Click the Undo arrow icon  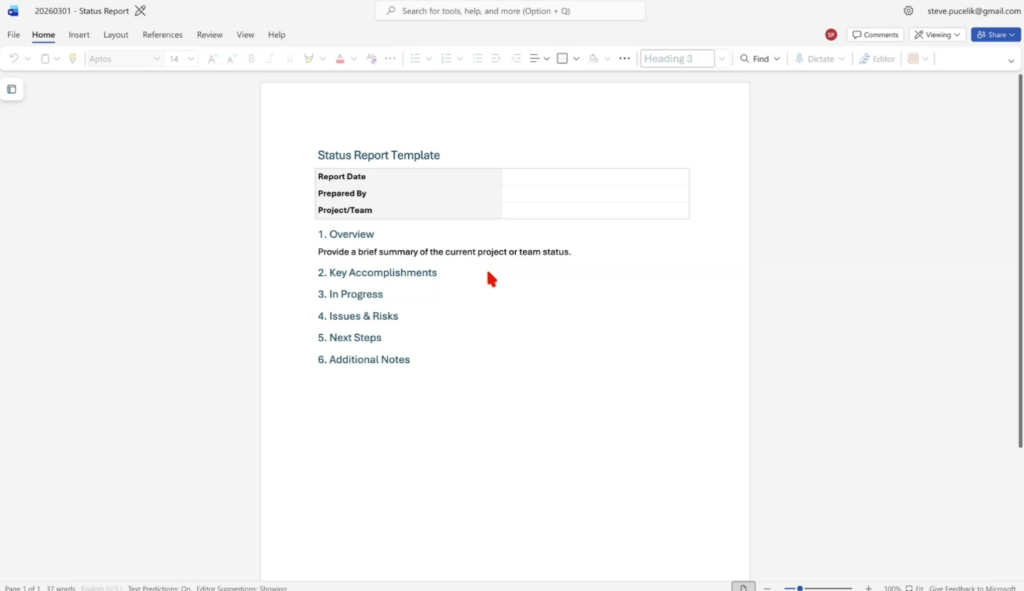click(14, 59)
